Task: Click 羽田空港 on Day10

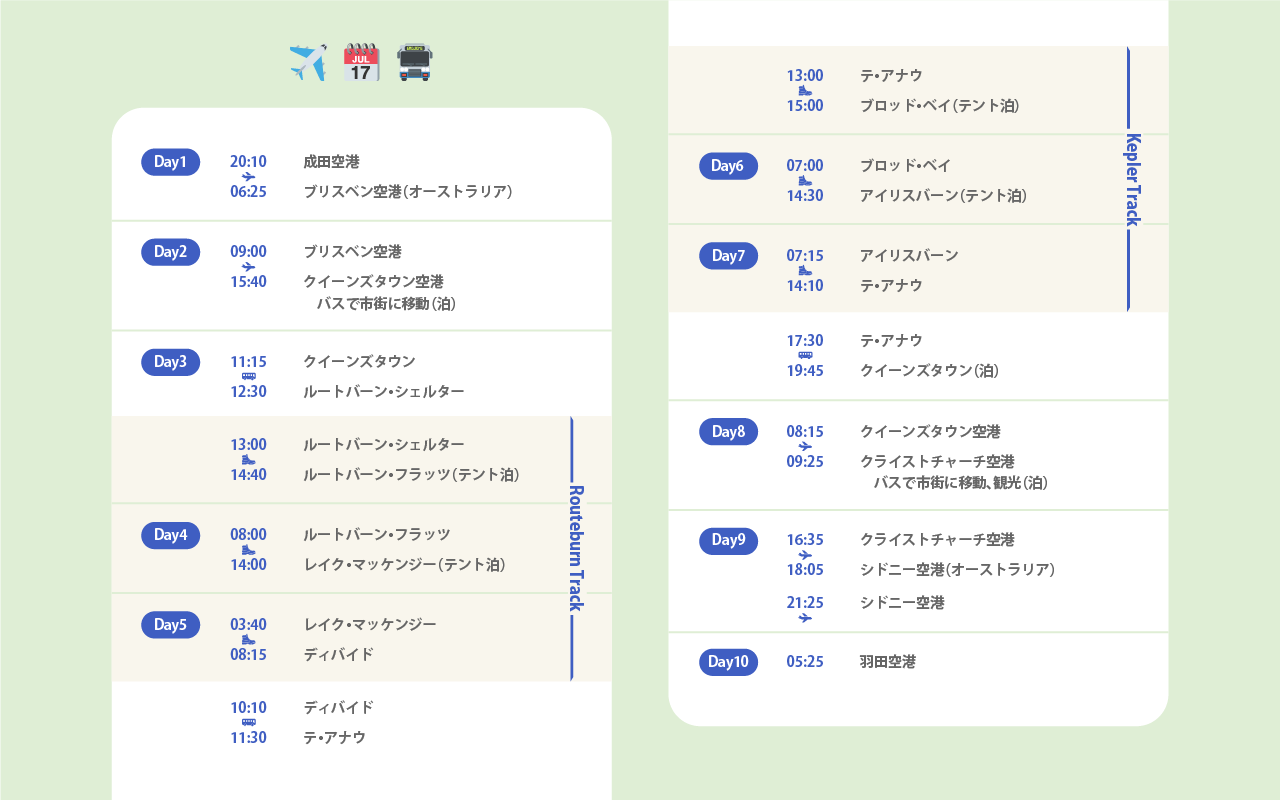Action: 887,662
